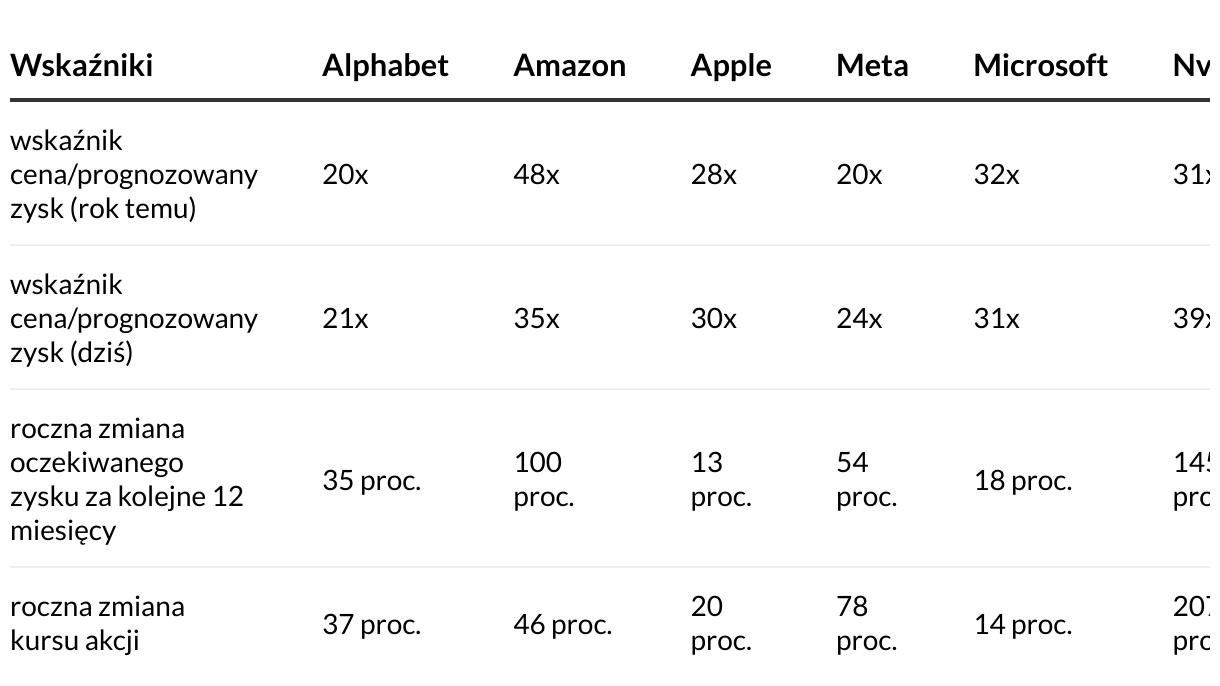Image resolution: width=1220 pixels, height=686 pixels.
Task: Select Meta's 24x cell
Action: (x=859, y=319)
